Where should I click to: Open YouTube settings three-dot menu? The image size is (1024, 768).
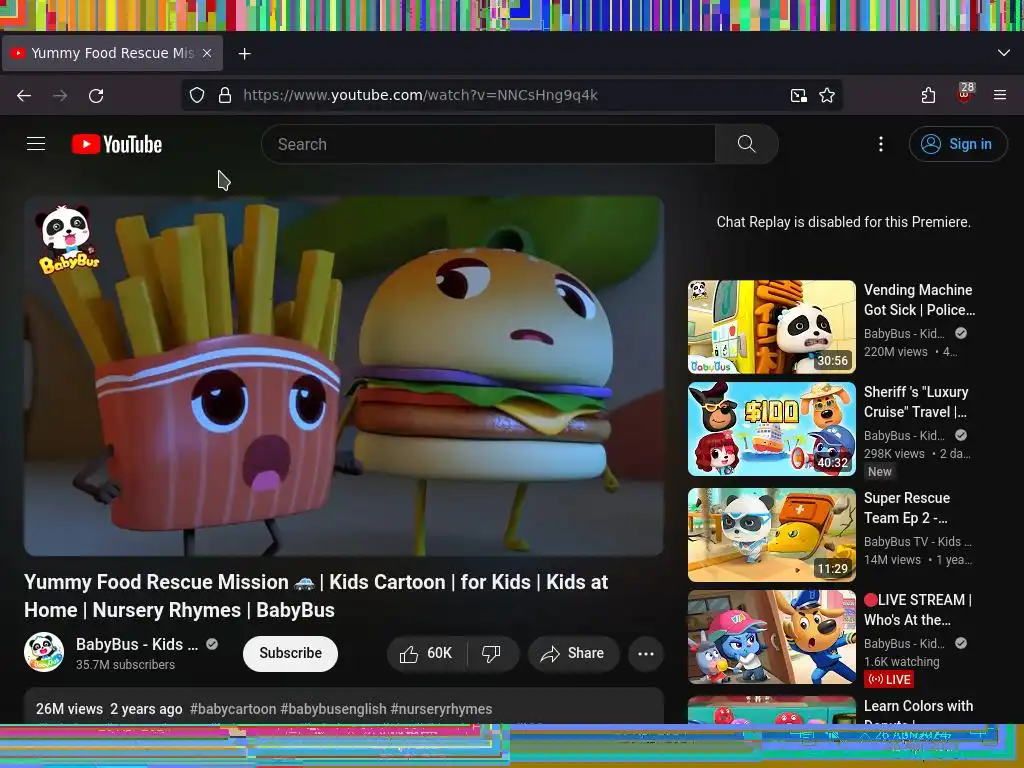click(x=880, y=144)
